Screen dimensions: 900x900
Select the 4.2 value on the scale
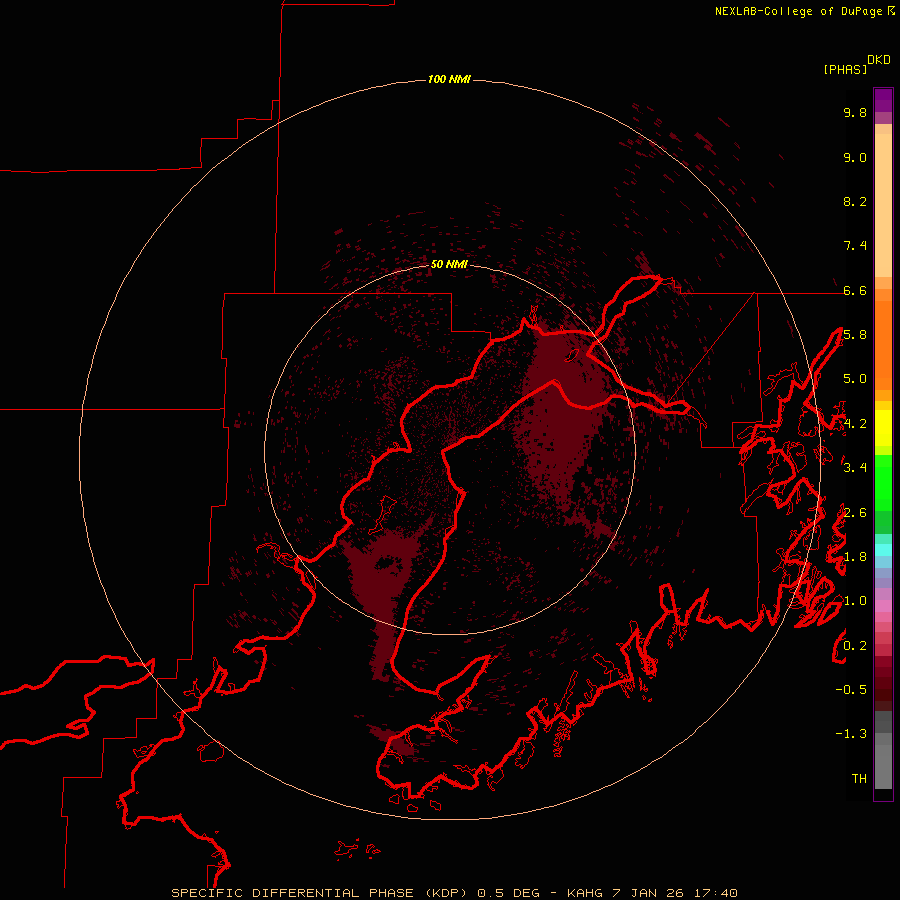pos(855,424)
